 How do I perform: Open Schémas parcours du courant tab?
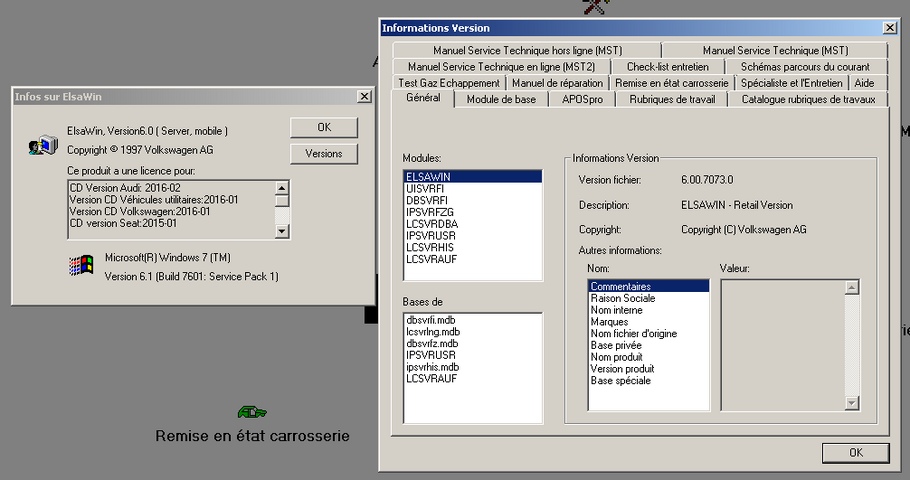click(806, 67)
